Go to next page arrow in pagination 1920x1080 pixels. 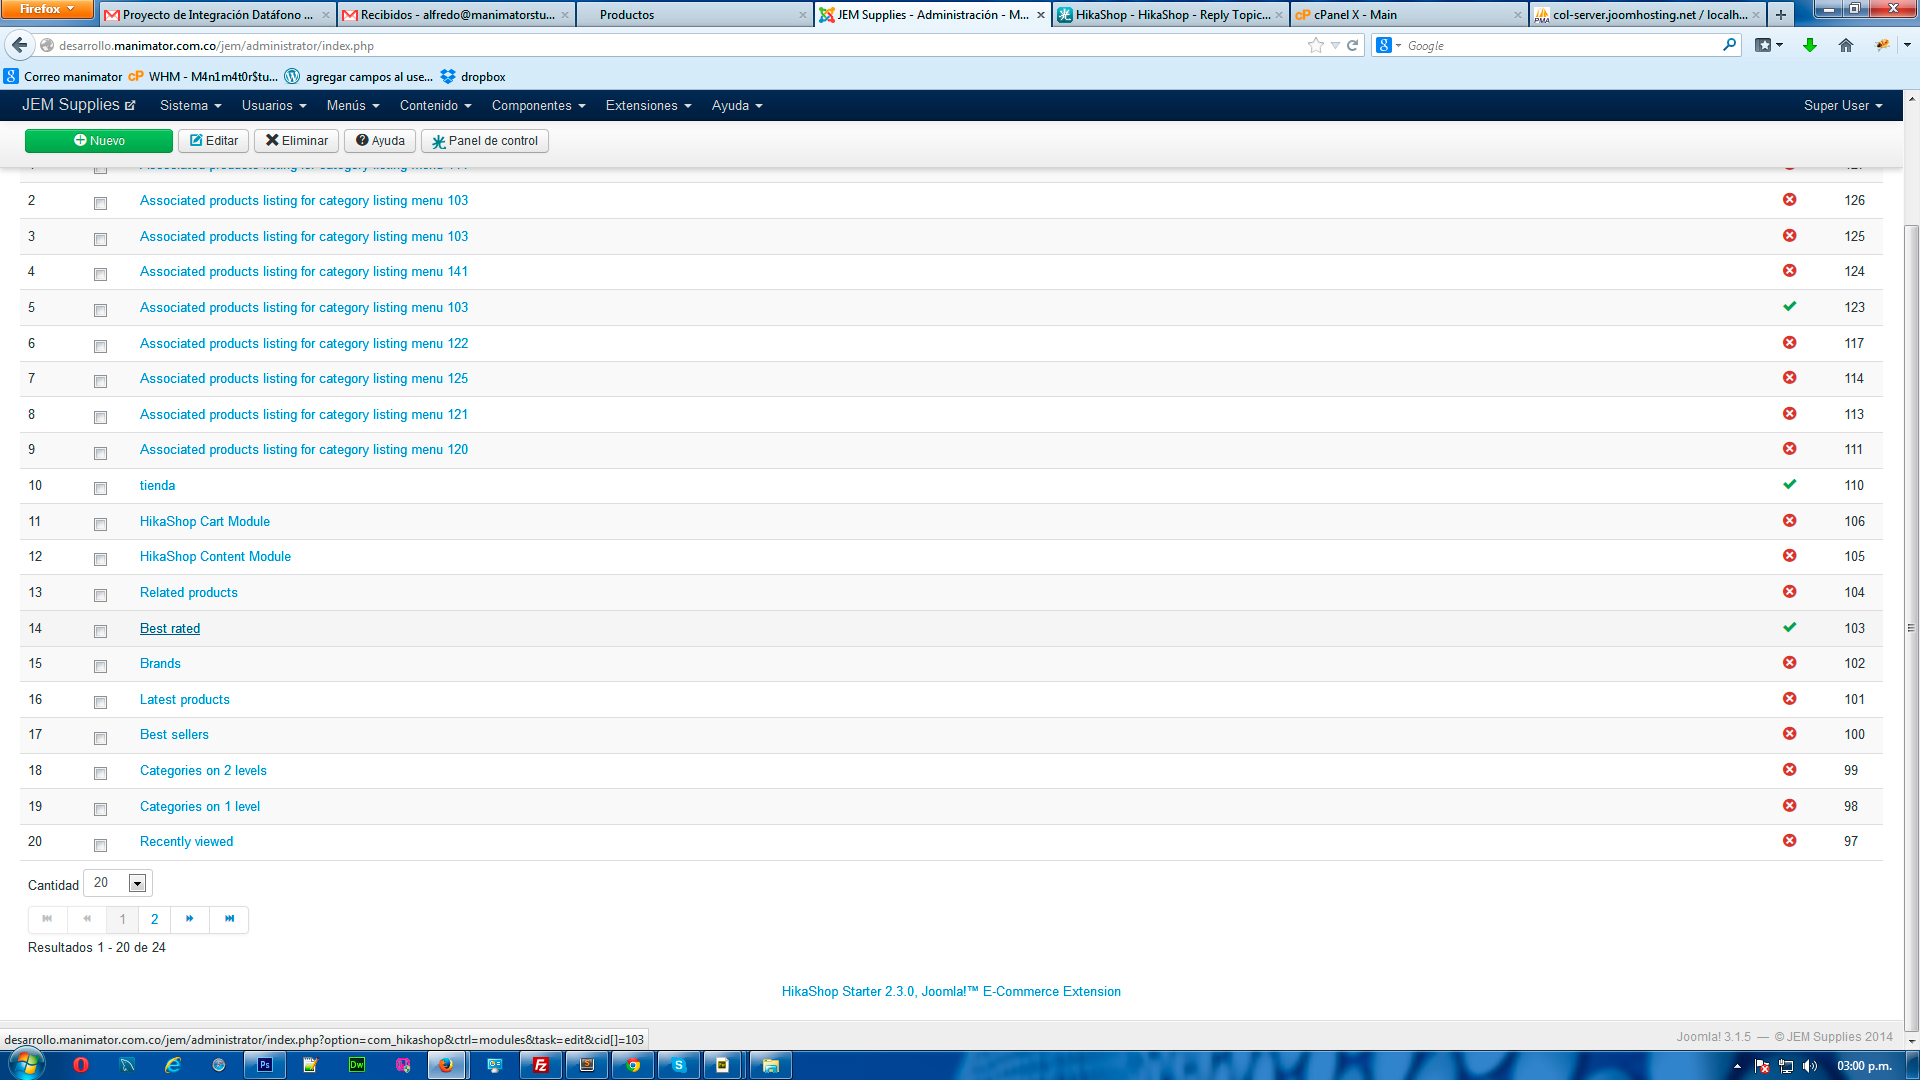(189, 919)
